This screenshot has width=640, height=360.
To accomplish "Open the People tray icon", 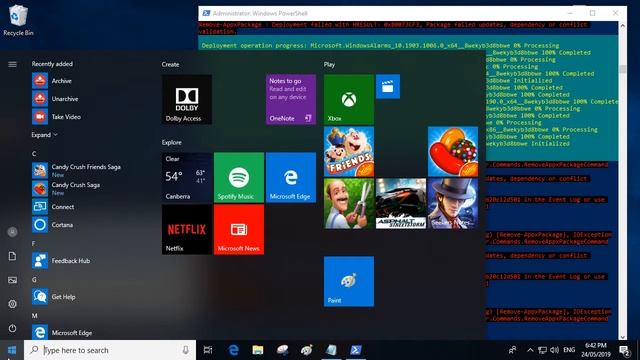I will [513, 350].
